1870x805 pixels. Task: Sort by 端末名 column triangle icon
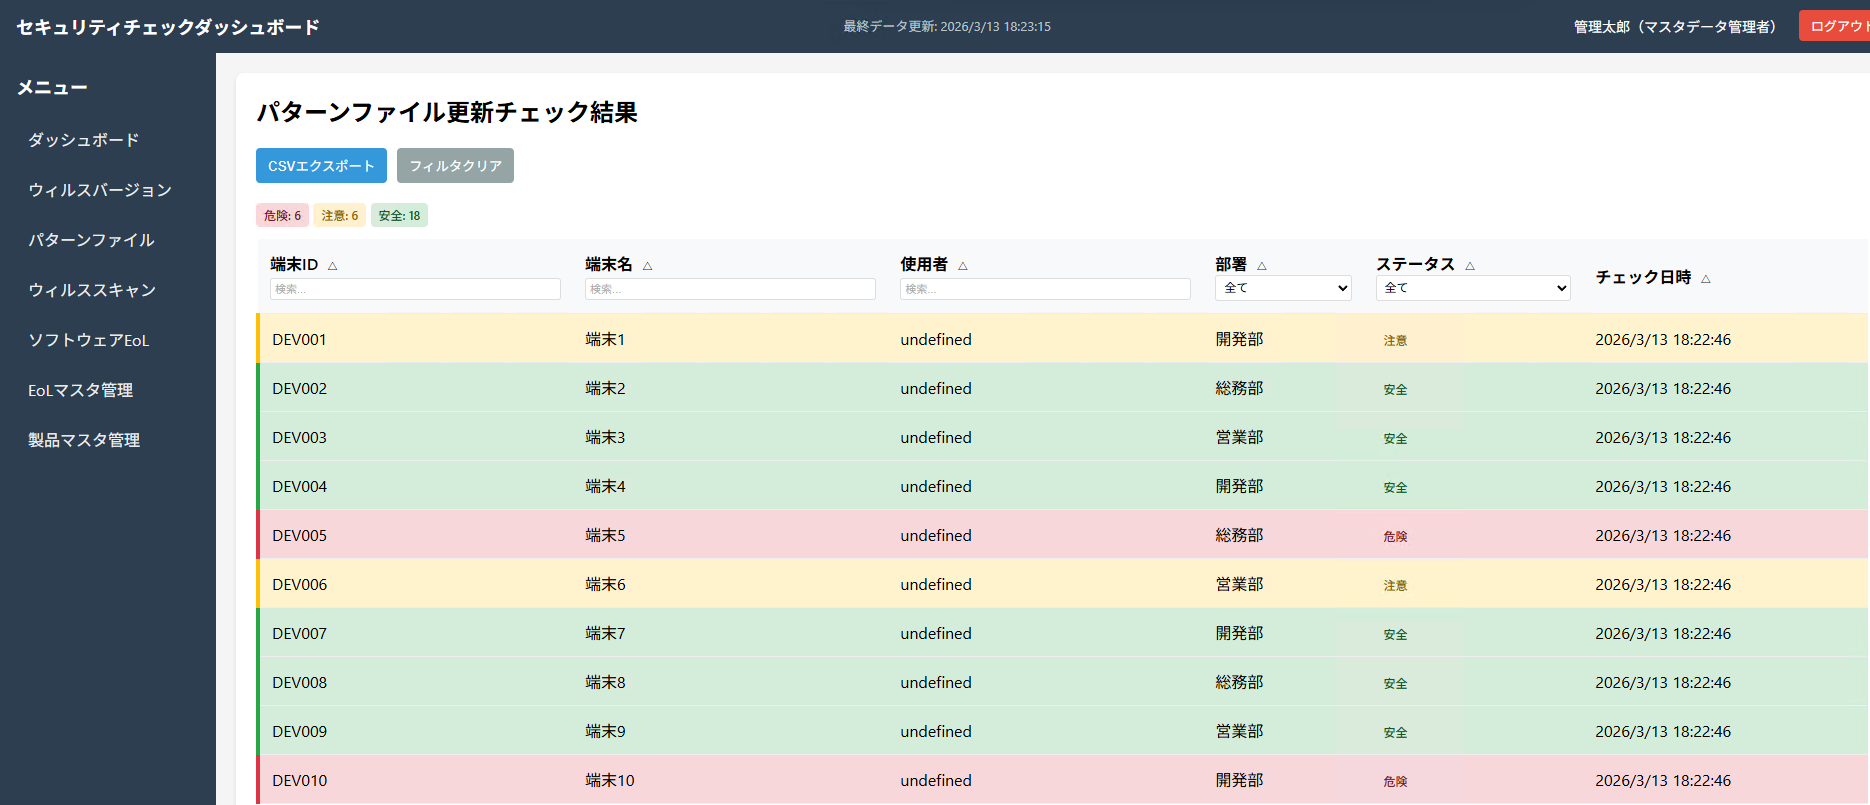648,266
